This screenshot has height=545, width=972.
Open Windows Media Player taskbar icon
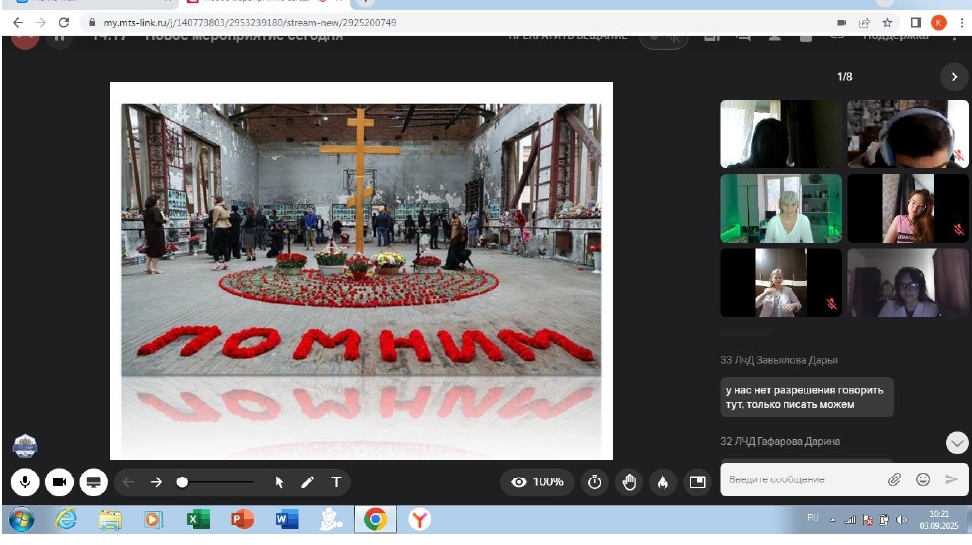click(x=153, y=519)
